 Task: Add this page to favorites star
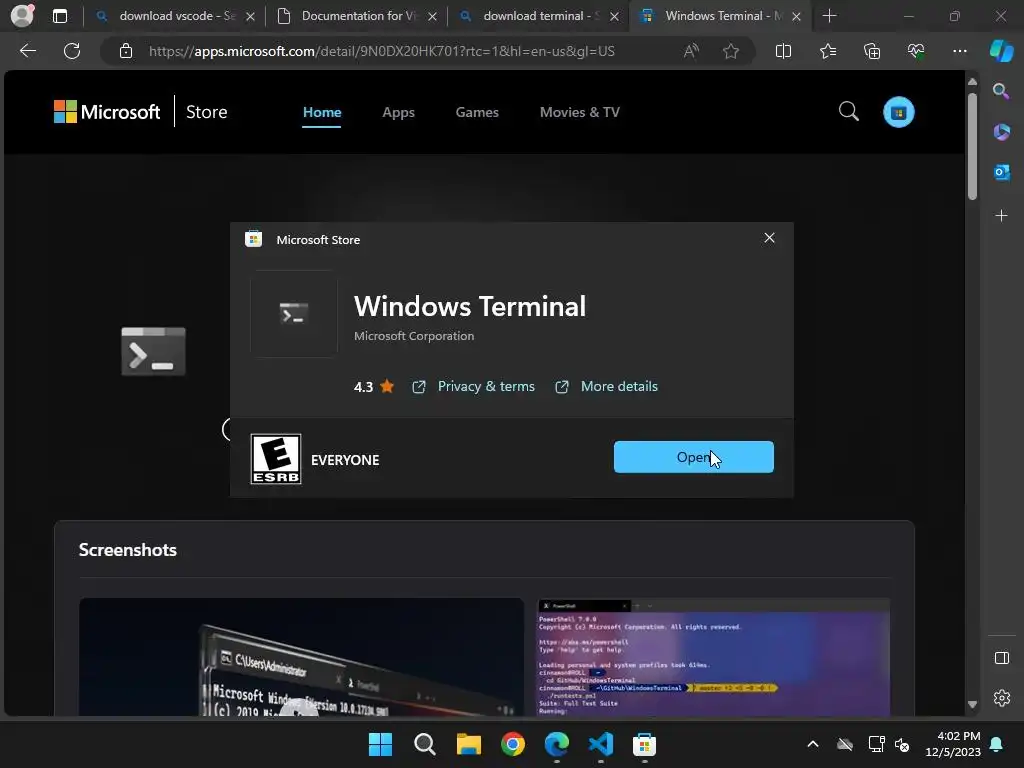pyautogui.click(x=731, y=51)
